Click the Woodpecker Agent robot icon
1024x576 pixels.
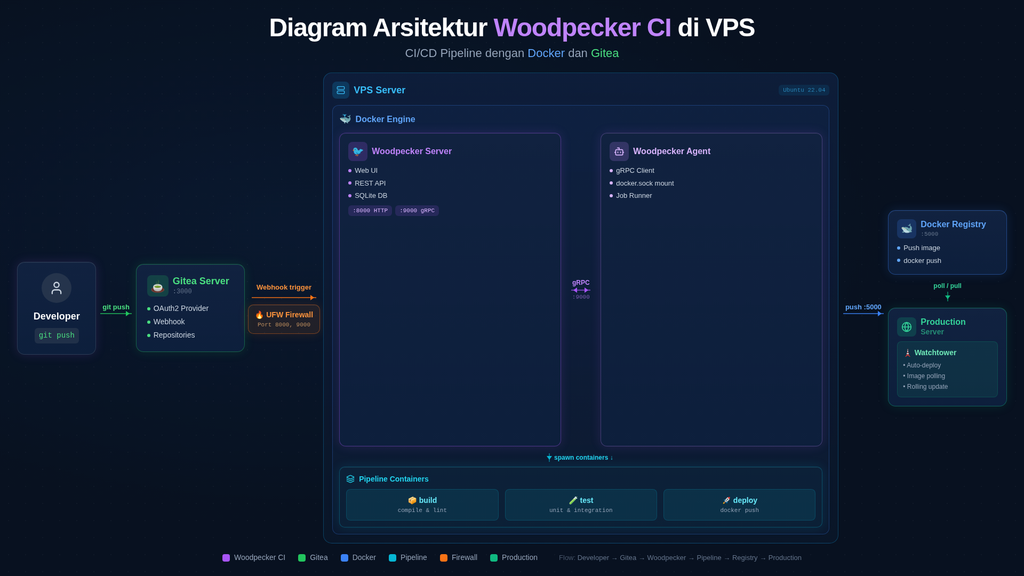click(618, 151)
